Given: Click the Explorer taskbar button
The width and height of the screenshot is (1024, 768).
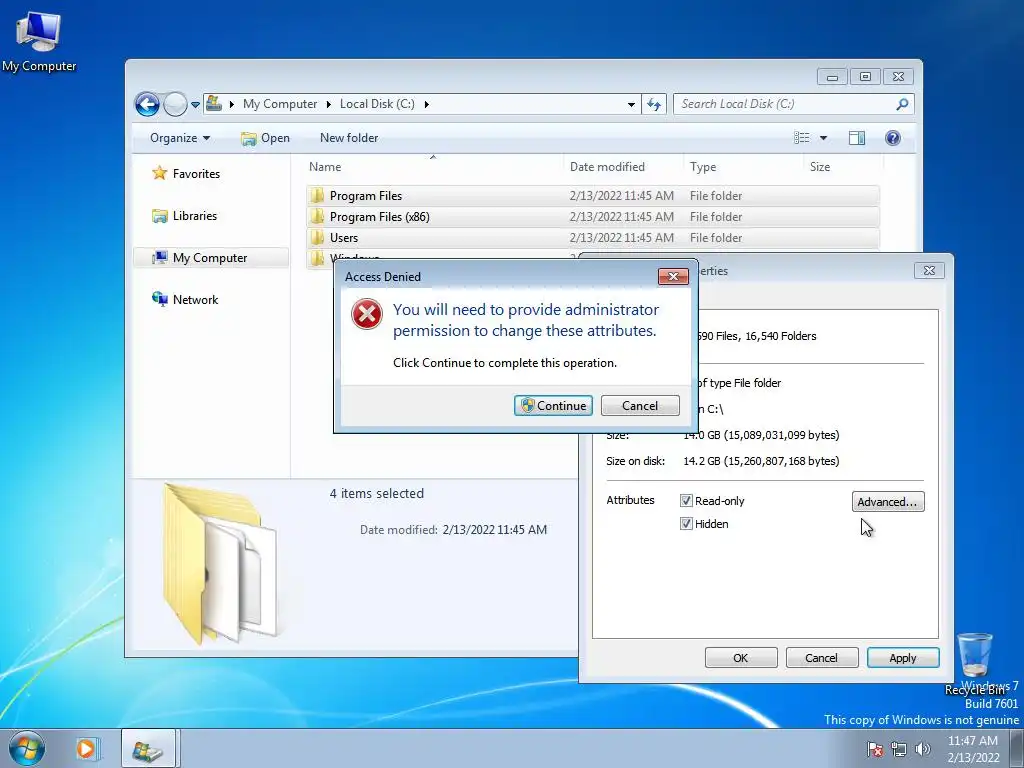Looking at the screenshot, I should pos(148,748).
